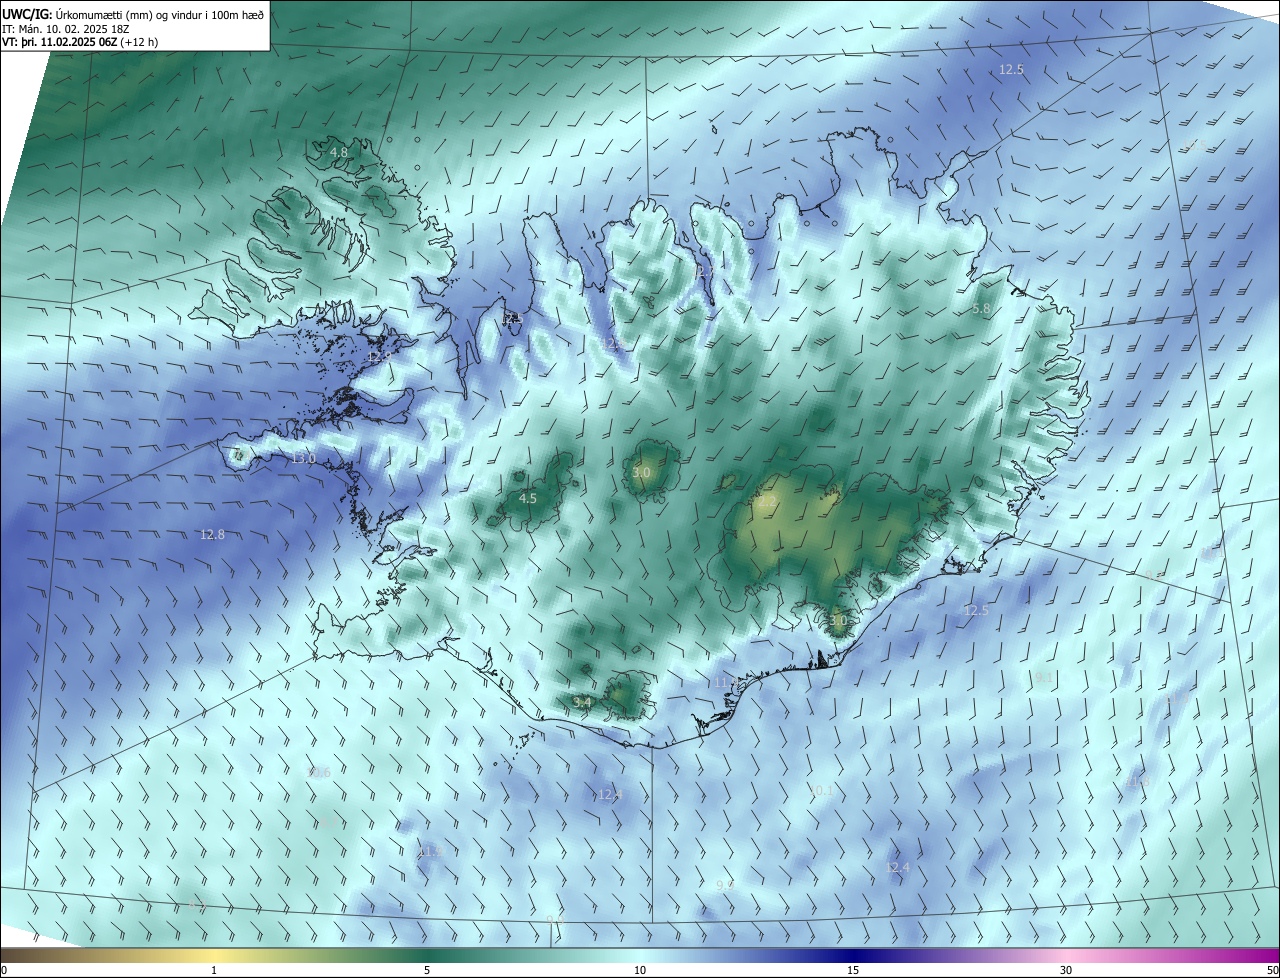1280x978 pixels.
Task: Click the 10.6 value label on the map
Action: click(x=318, y=772)
